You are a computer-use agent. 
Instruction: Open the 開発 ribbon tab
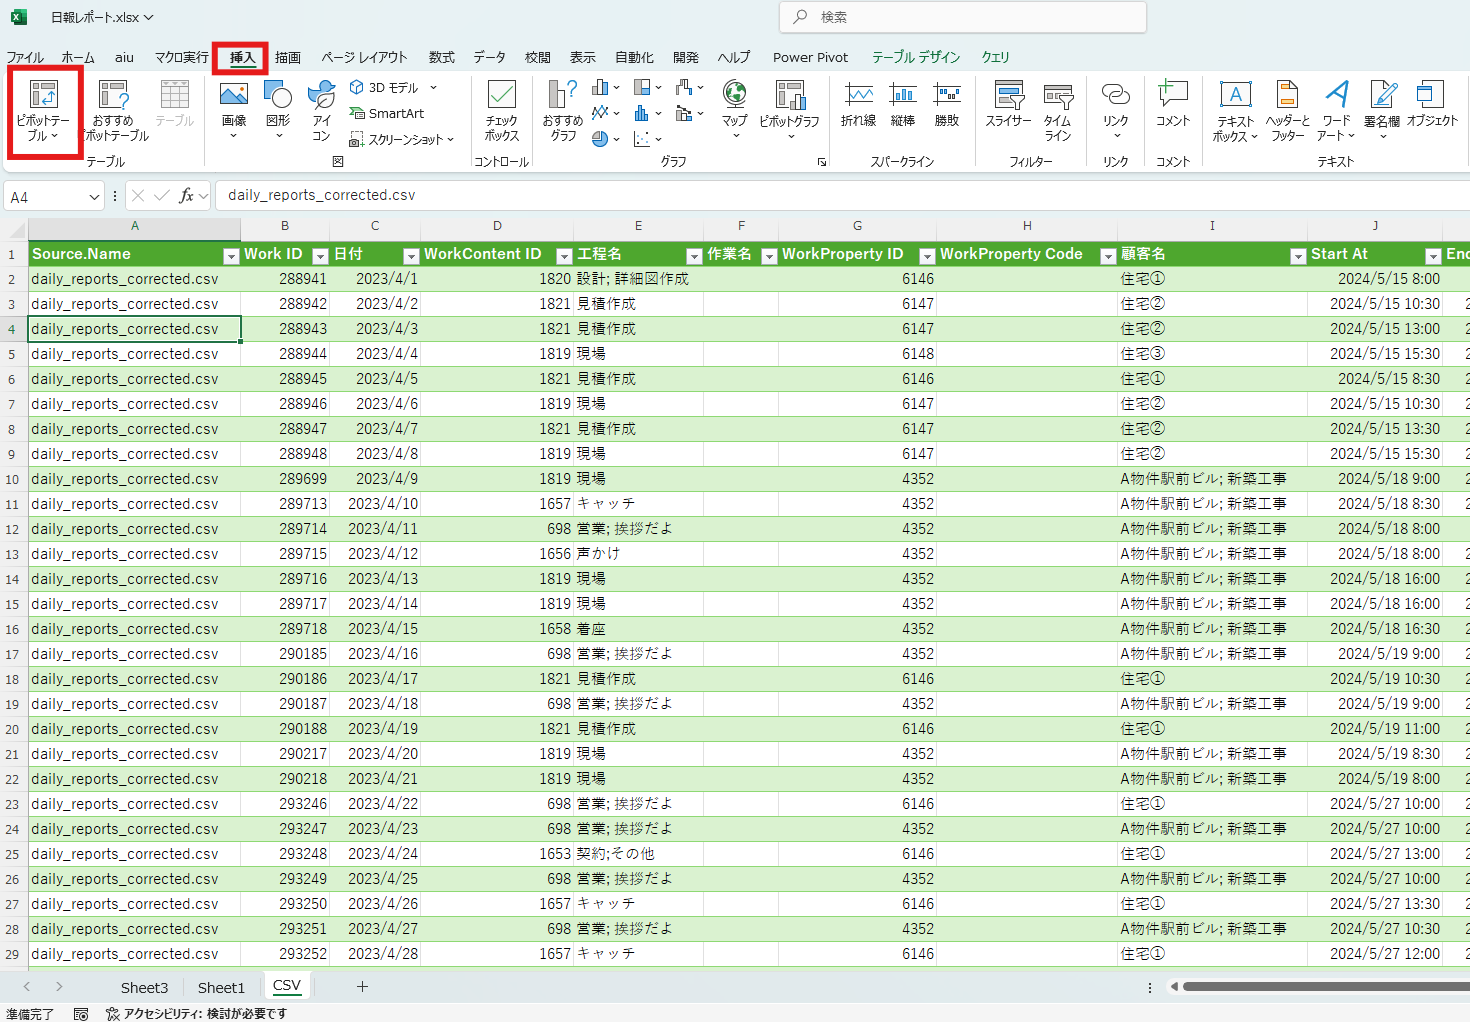(686, 57)
